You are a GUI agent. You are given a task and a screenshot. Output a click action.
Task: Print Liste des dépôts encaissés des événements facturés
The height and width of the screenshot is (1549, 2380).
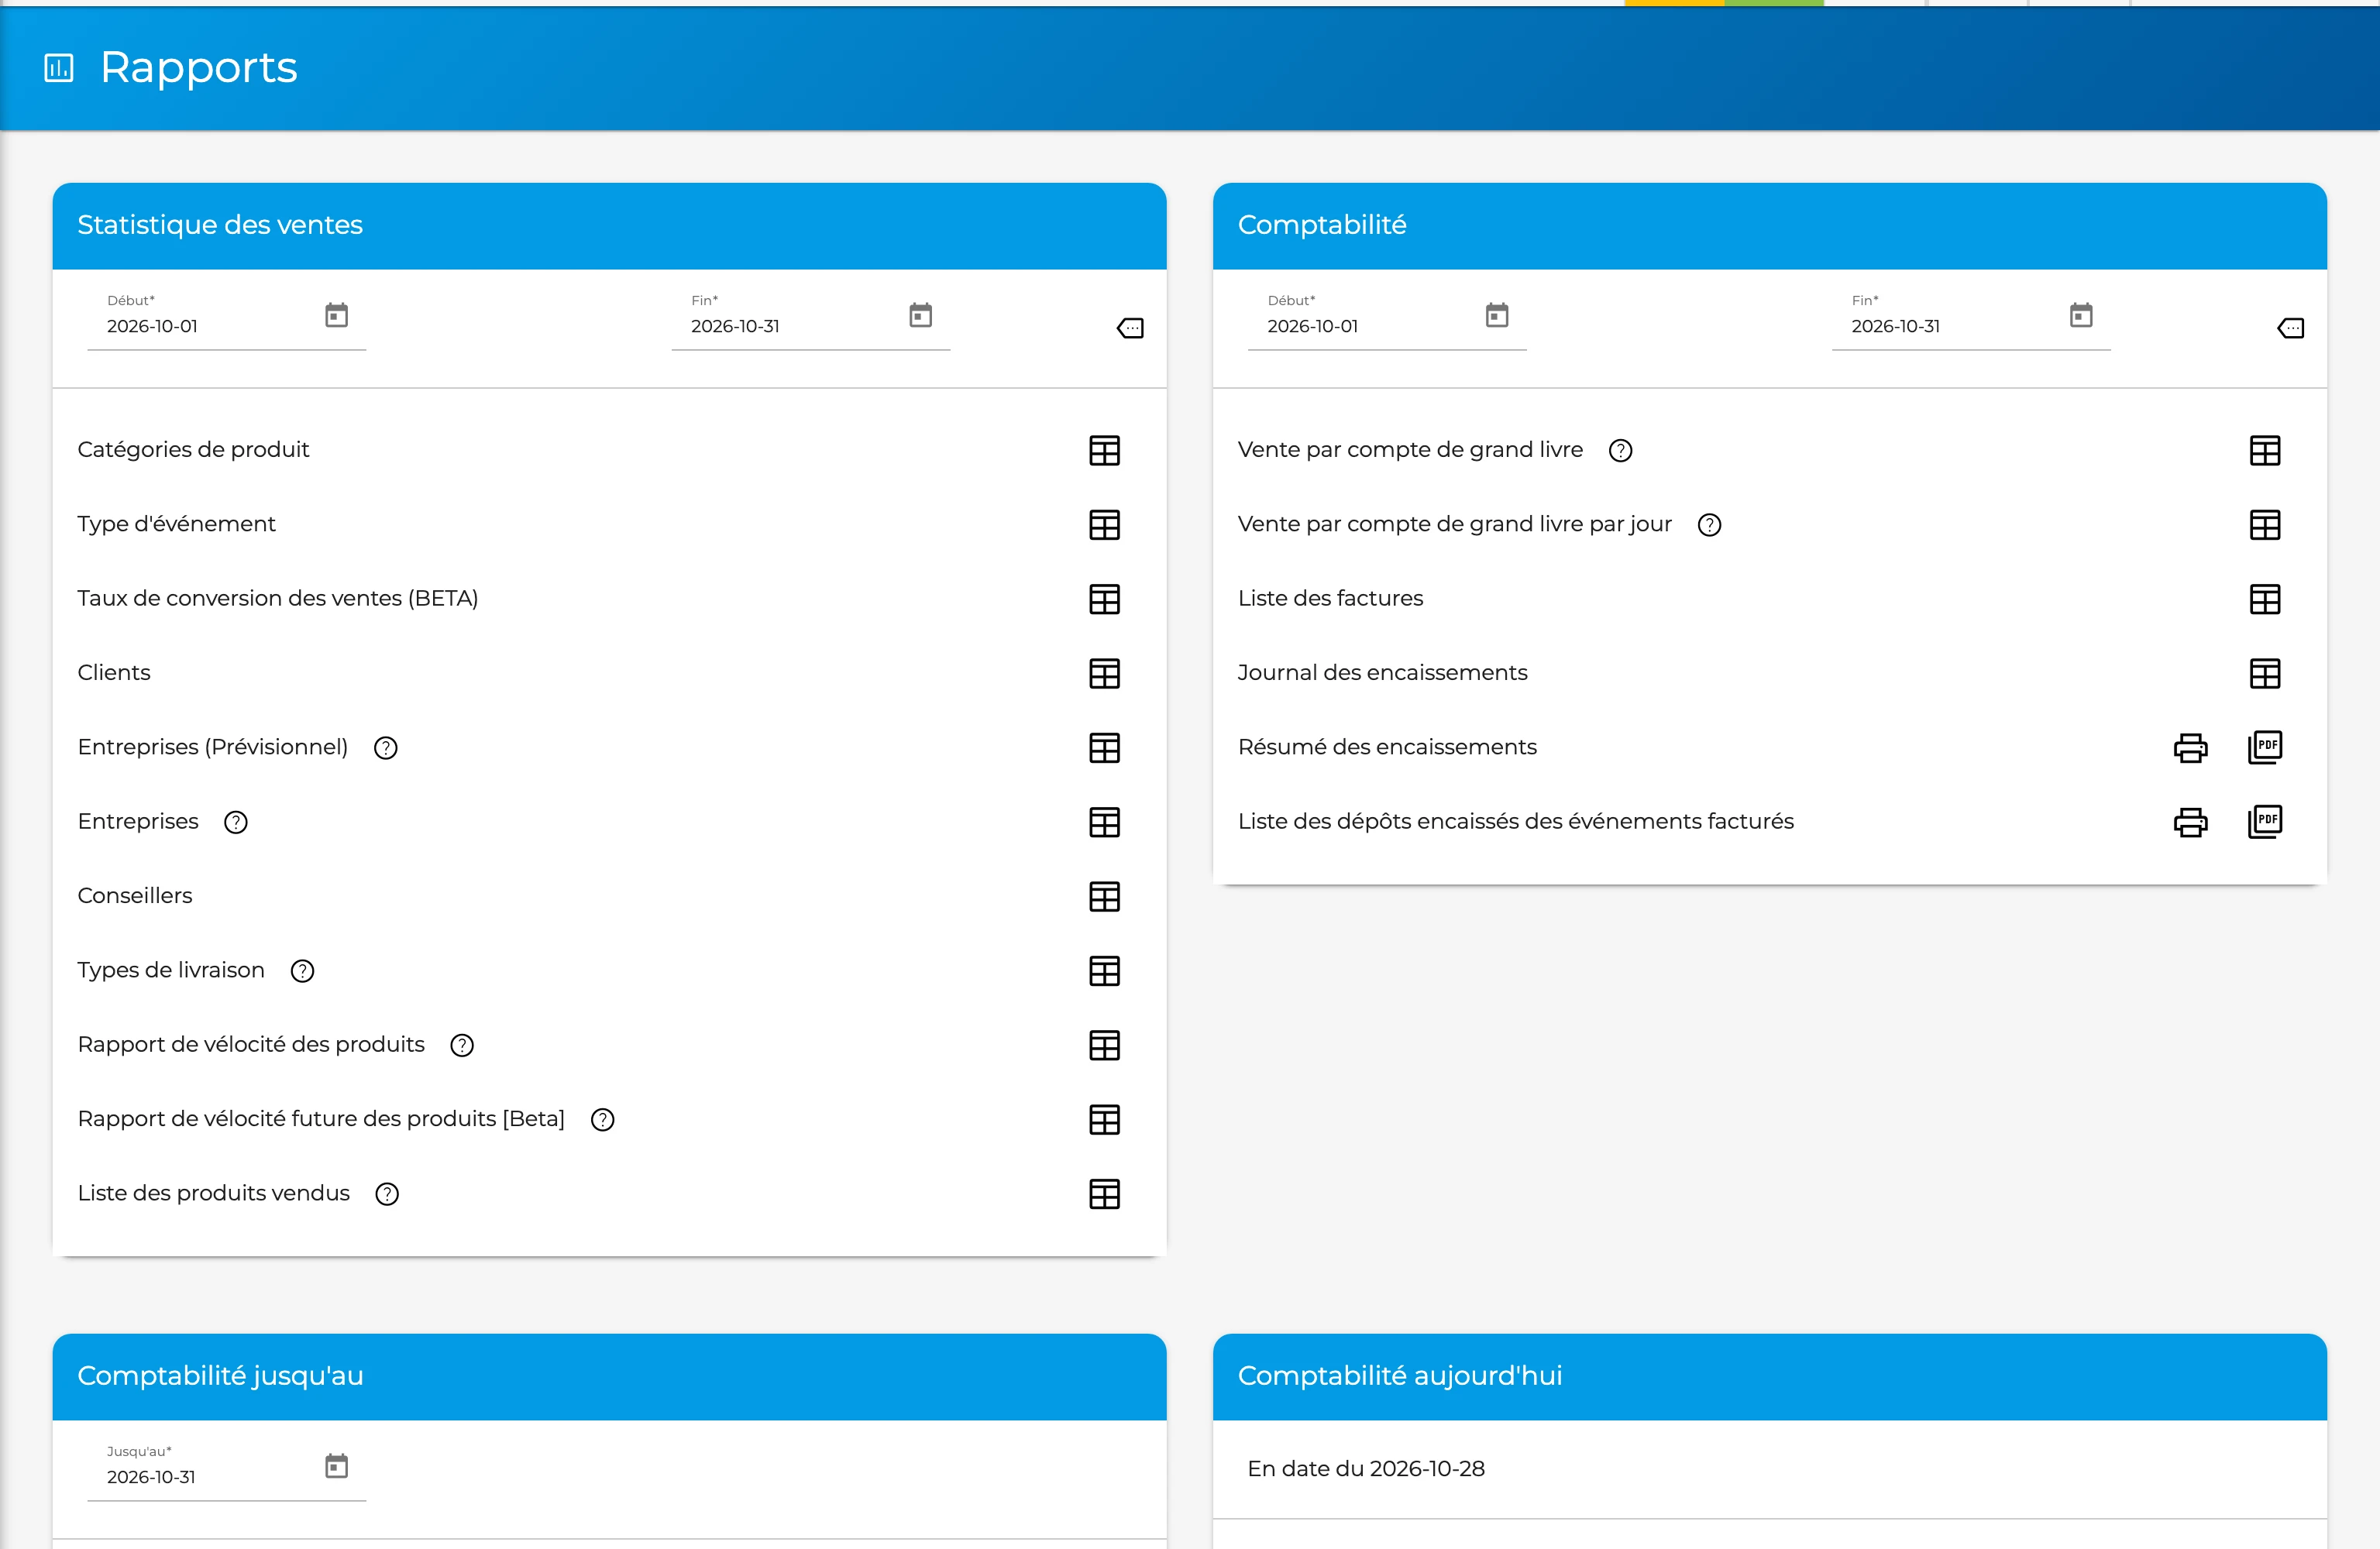tap(2190, 822)
